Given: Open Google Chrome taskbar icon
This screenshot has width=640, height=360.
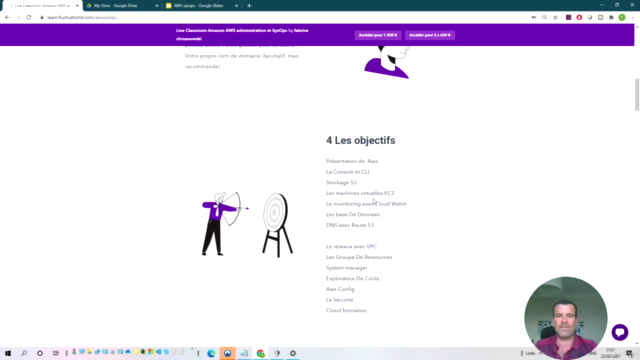Looking at the screenshot, I should (260, 353).
